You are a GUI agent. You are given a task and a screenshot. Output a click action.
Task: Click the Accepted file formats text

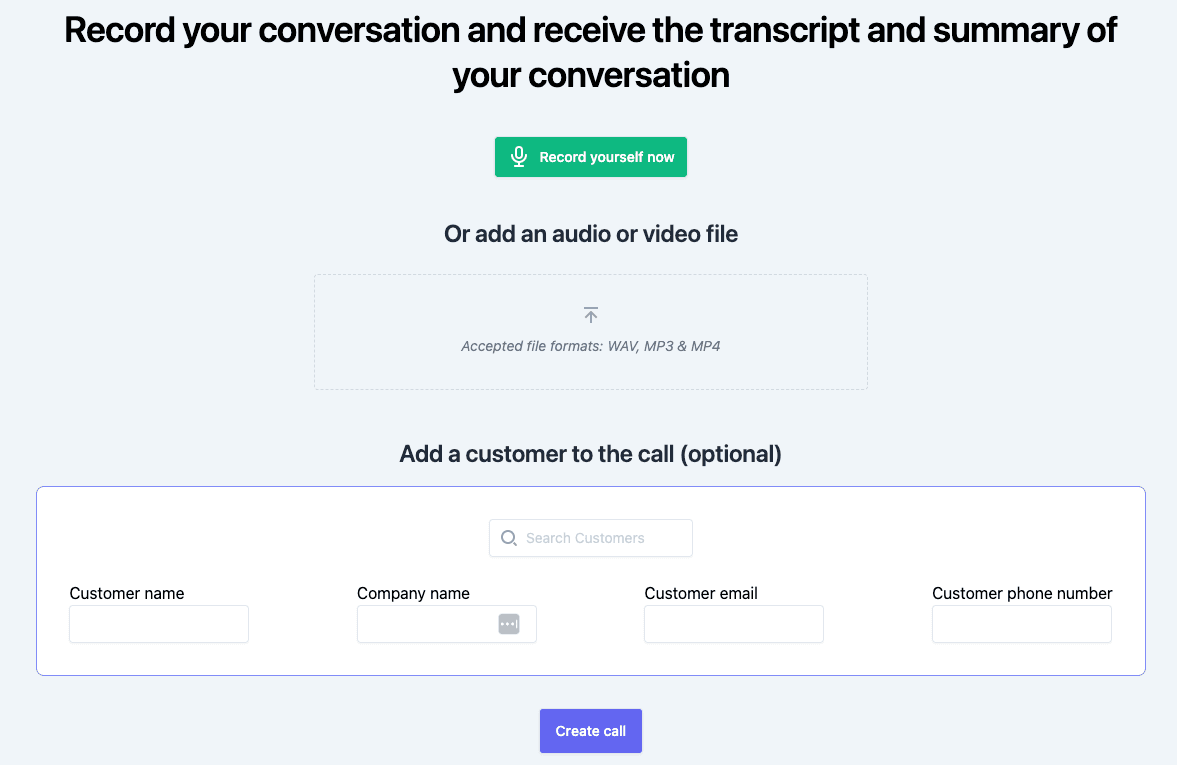[590, 346]
